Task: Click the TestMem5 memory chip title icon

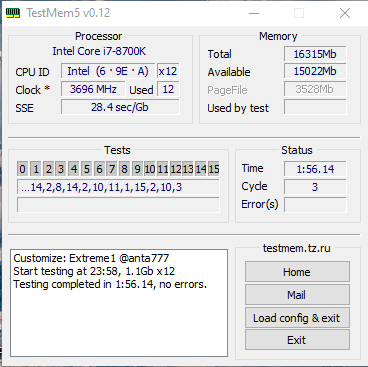Action: tap(13, 13)
